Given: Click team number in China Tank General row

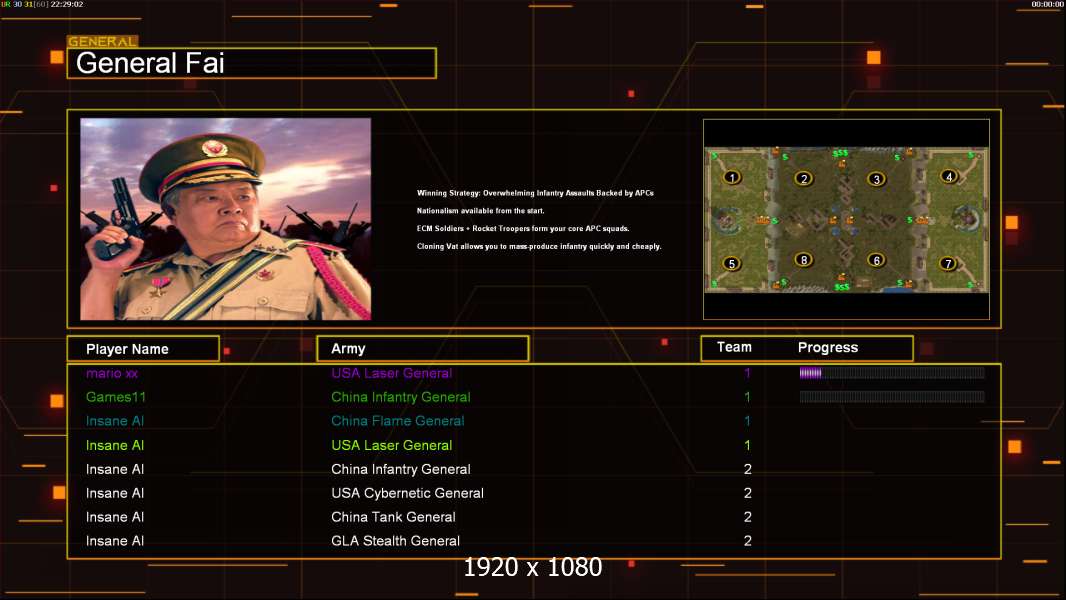Looking at the screenshot, I should [x=747, y=517].
